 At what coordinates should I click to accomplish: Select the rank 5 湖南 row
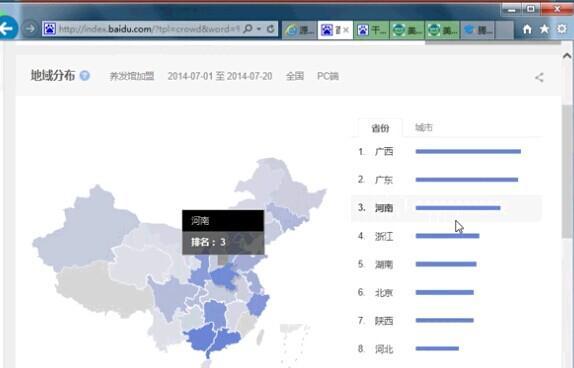click(x=446, y=264)
